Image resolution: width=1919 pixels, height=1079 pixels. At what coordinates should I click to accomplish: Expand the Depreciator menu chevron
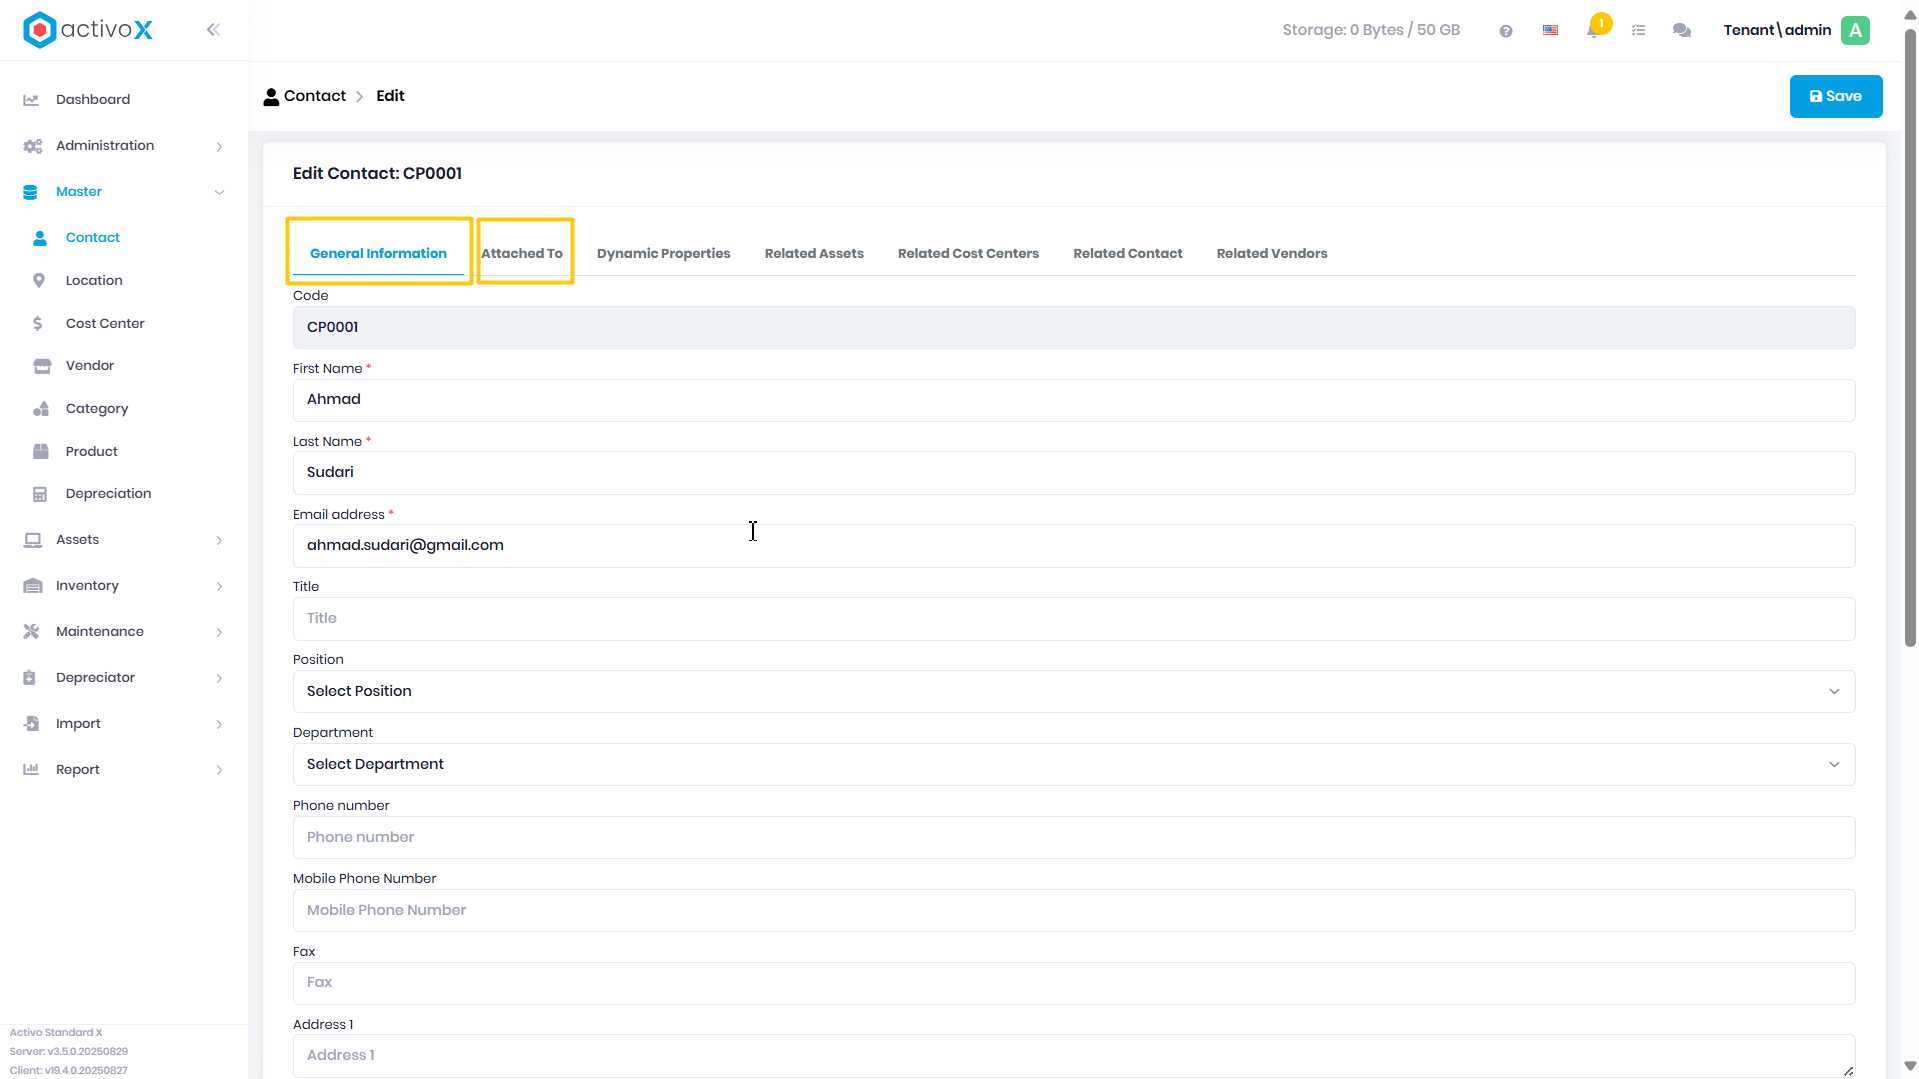coord(219,679)
